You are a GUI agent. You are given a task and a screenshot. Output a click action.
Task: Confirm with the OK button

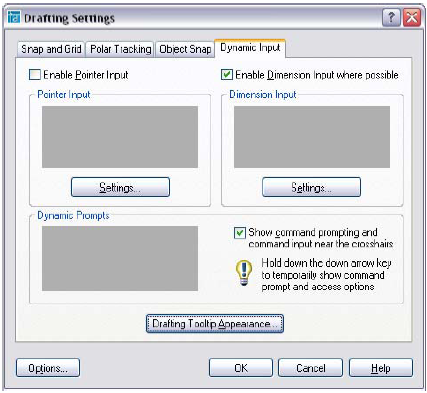tap(241, 368)
